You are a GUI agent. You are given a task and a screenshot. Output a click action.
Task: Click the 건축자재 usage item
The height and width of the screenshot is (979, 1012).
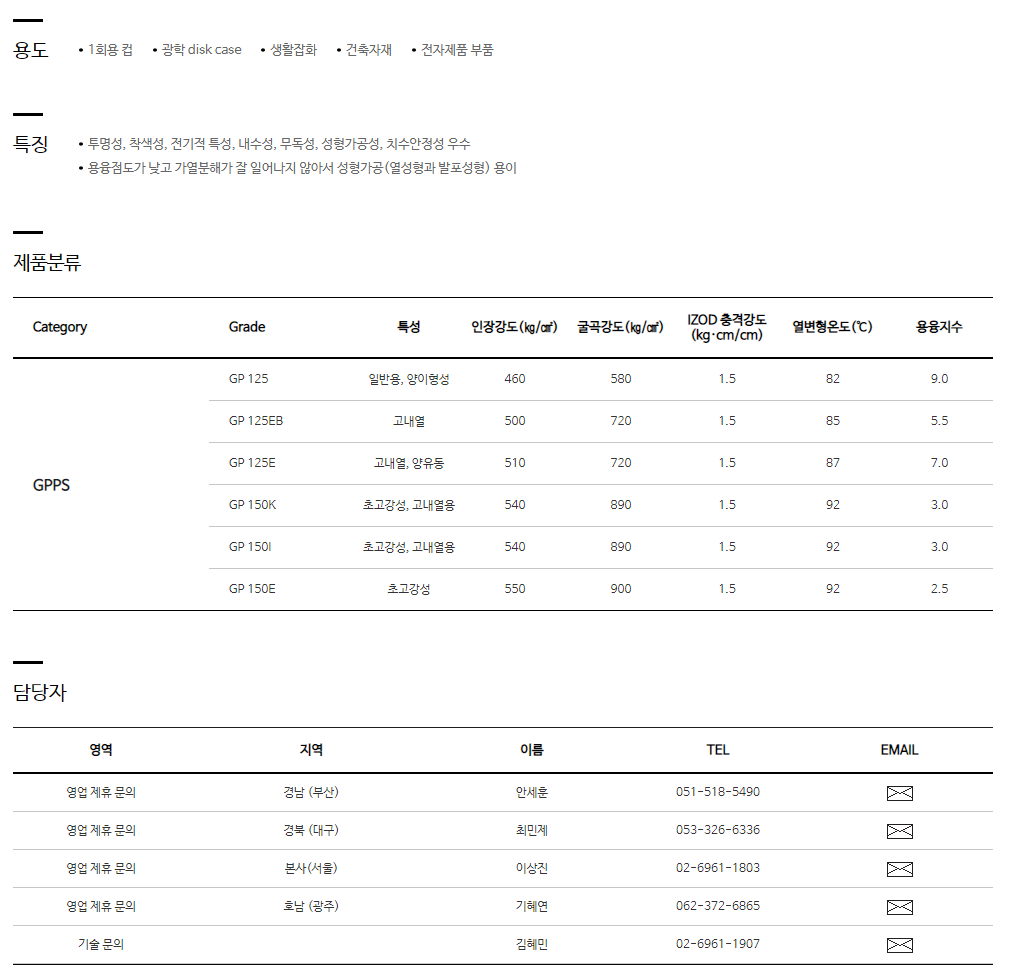(369, 50)
